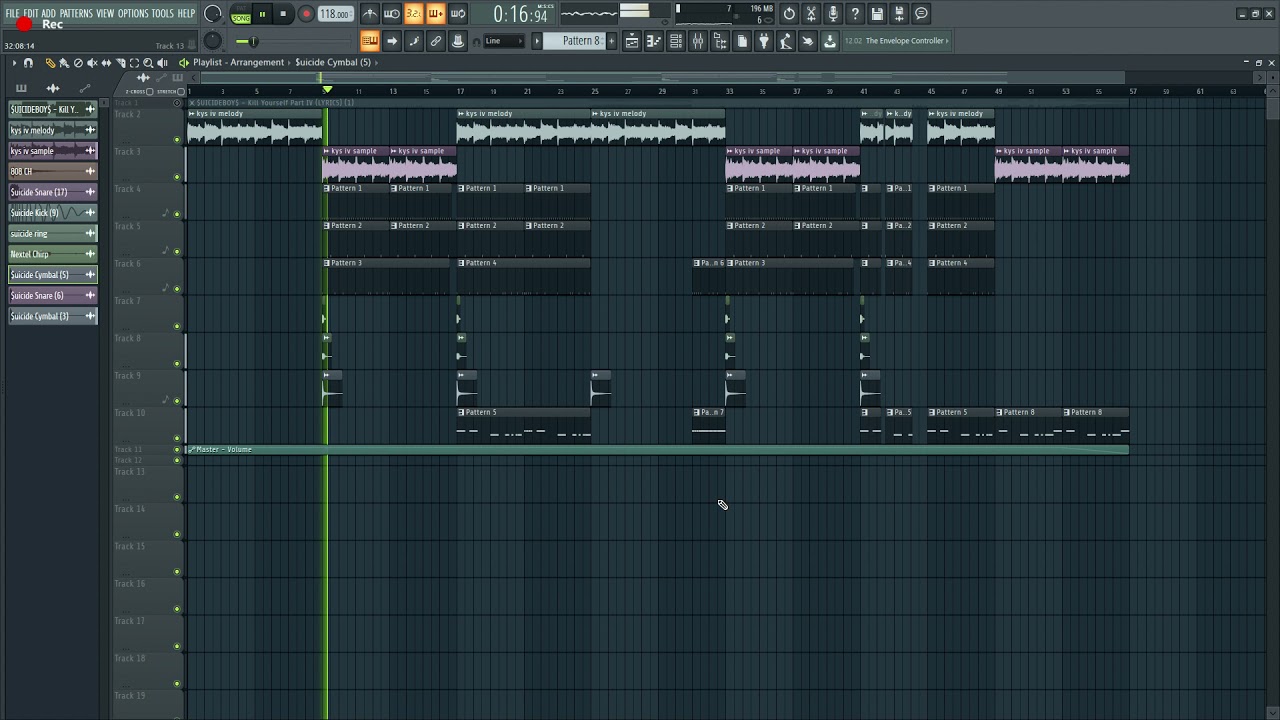Open the ADD menu
This screenshot has width=1280, height=720.
[x=48, y=13]
